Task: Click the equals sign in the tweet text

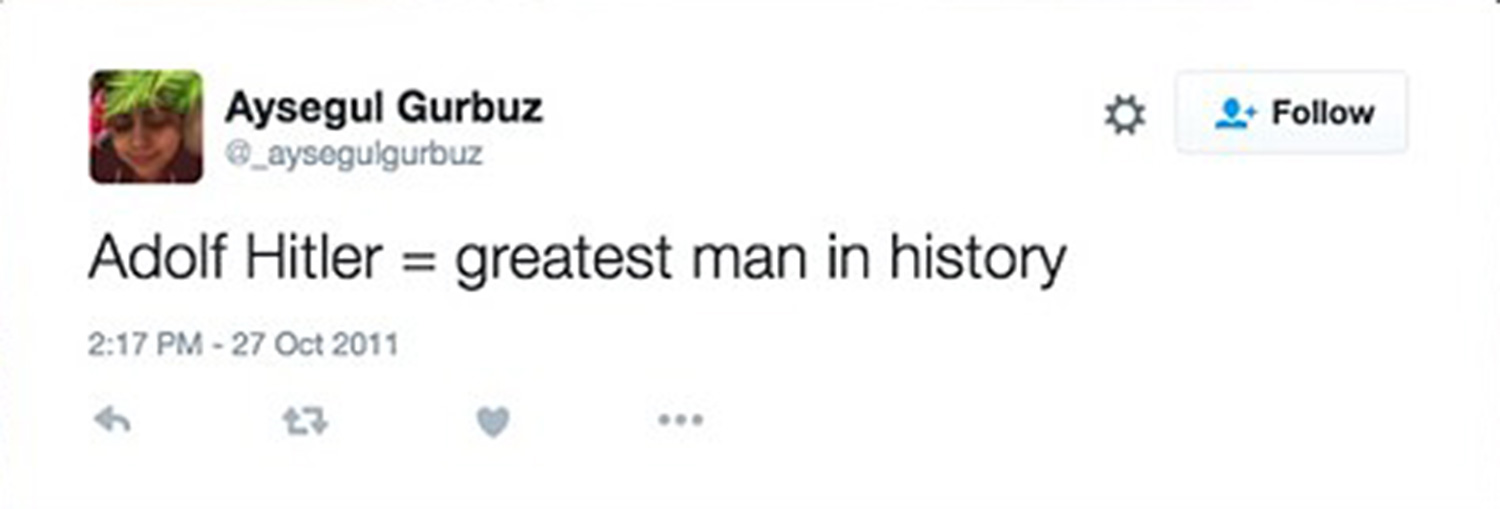Action: pos(419,260)
